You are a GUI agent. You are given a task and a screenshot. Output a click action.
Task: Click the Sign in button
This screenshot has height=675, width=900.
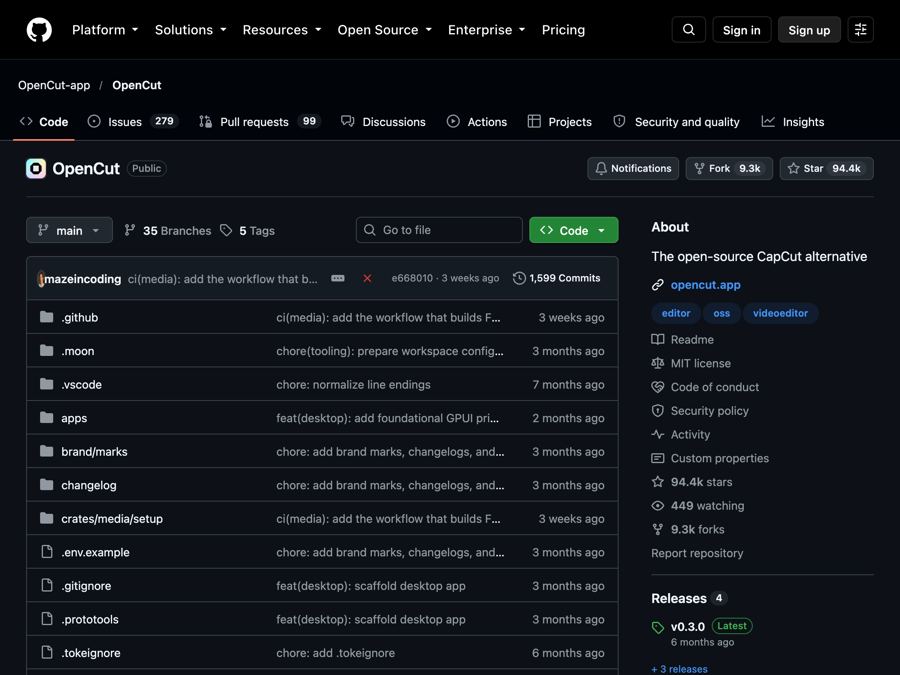[742, 30]
